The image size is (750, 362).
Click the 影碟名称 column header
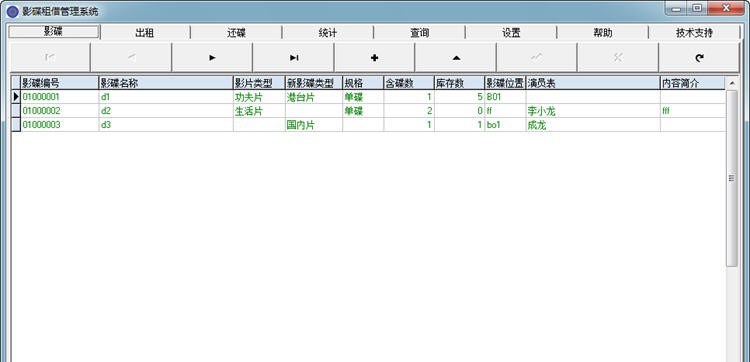[x=165, y=83]
